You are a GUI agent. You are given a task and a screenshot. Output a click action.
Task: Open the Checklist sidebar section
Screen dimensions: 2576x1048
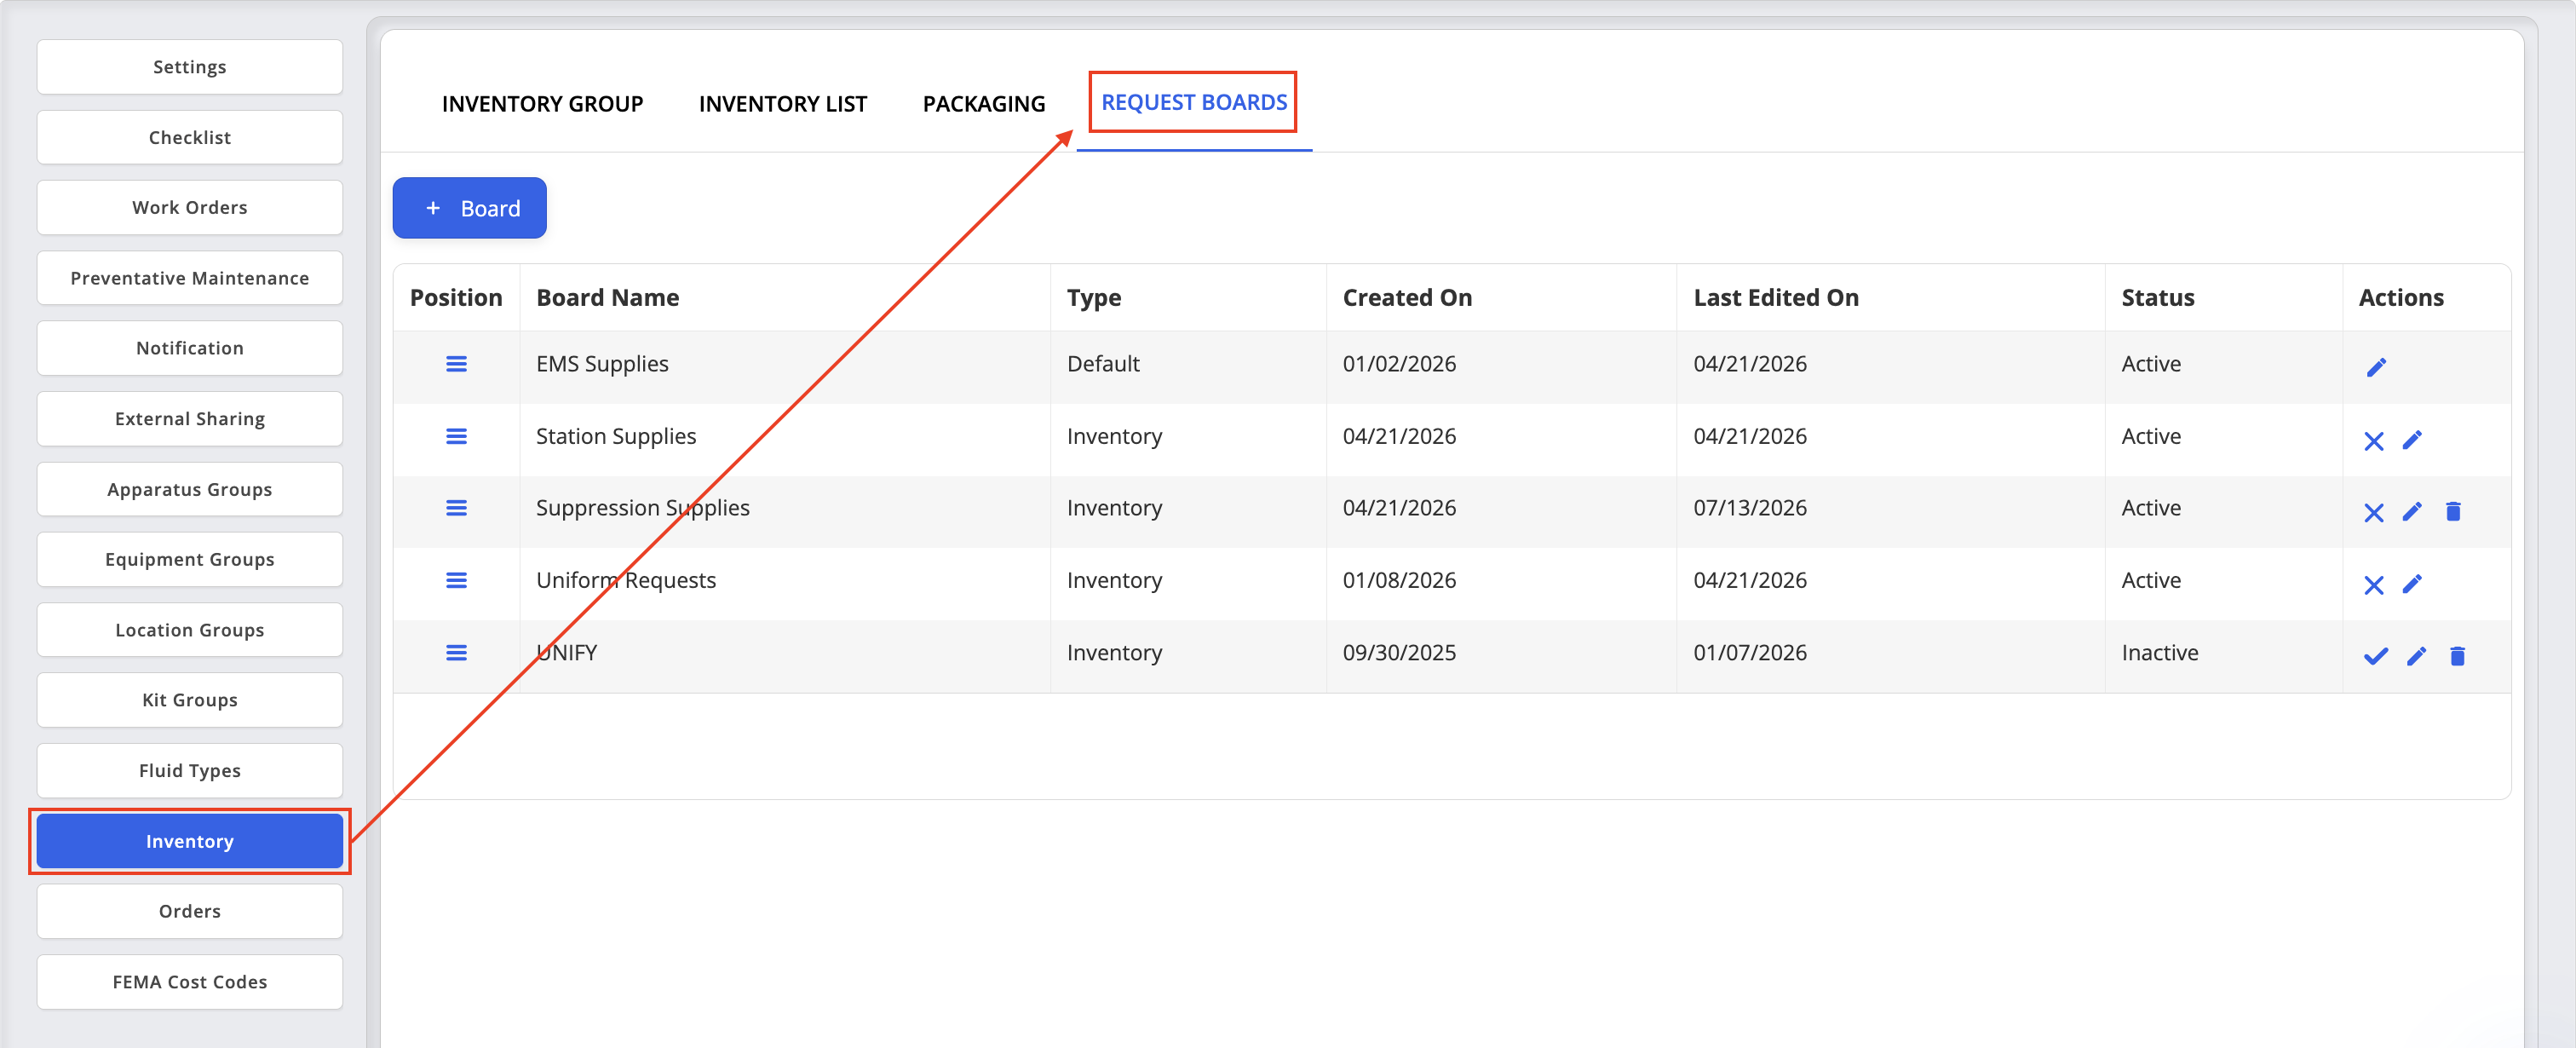(x=190, y=137)
